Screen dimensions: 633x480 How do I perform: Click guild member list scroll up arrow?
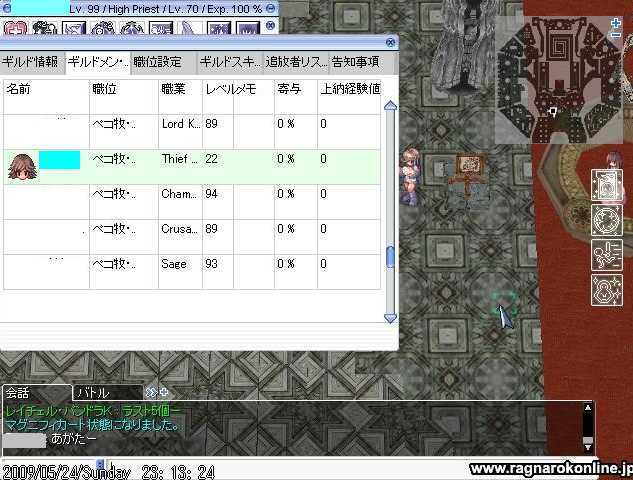pyautogui.click(x=390, y=106)
